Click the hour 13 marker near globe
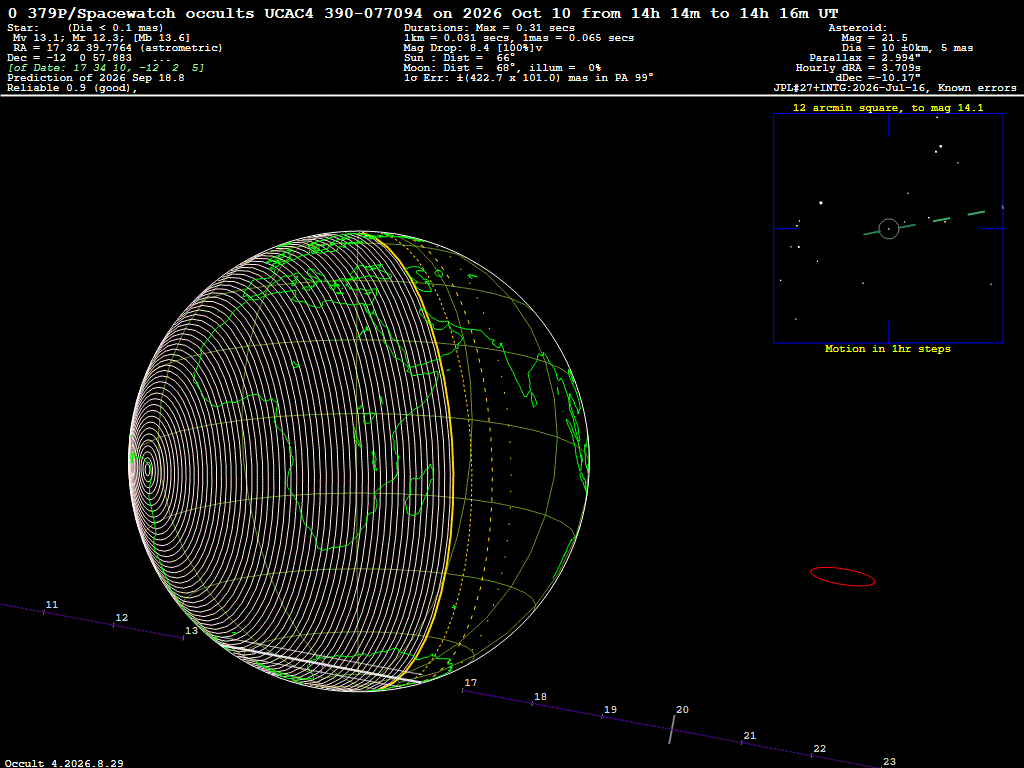1024x768 pixels. coord(191,630)
